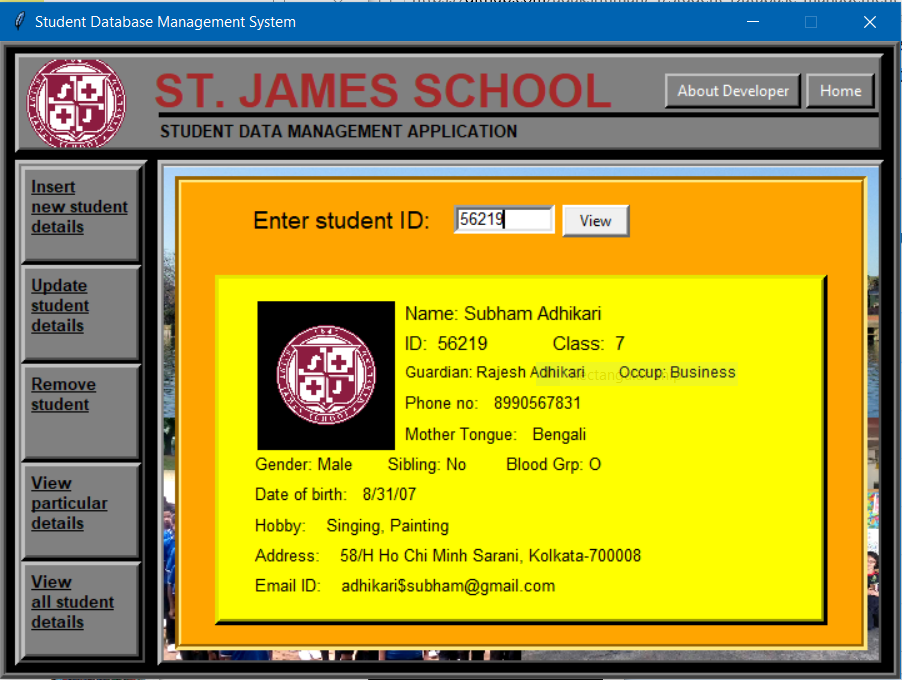Click the View button
The image size is (902, 680).
595,221
